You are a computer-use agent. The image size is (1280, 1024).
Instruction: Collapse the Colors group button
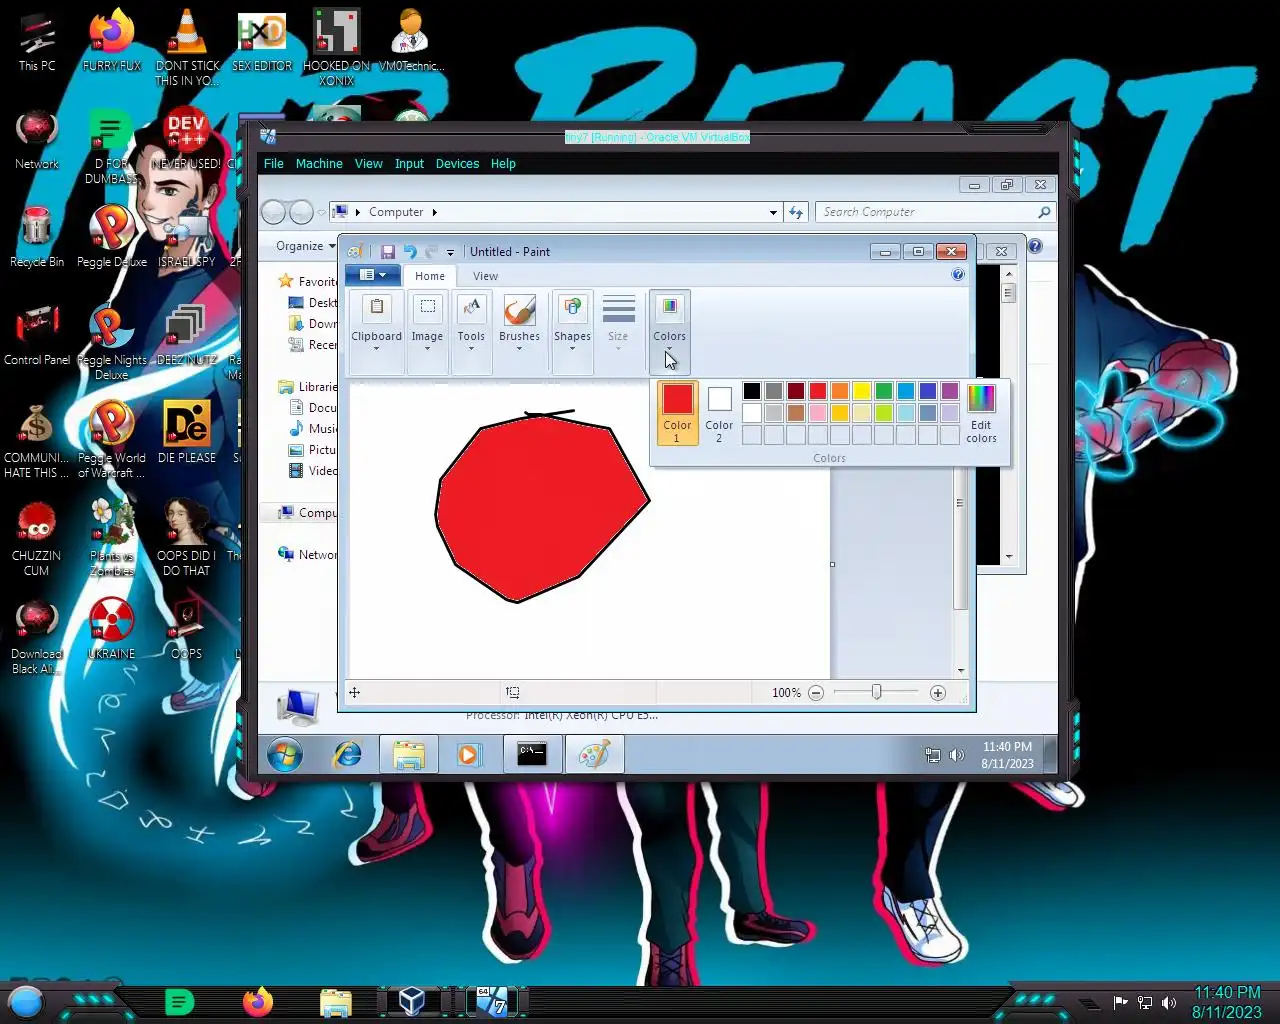pos(669,332)
